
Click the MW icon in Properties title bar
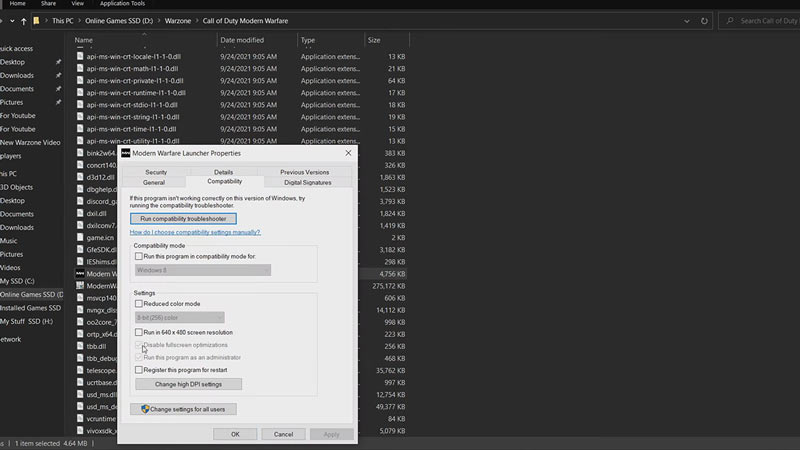tap(126, 153)
